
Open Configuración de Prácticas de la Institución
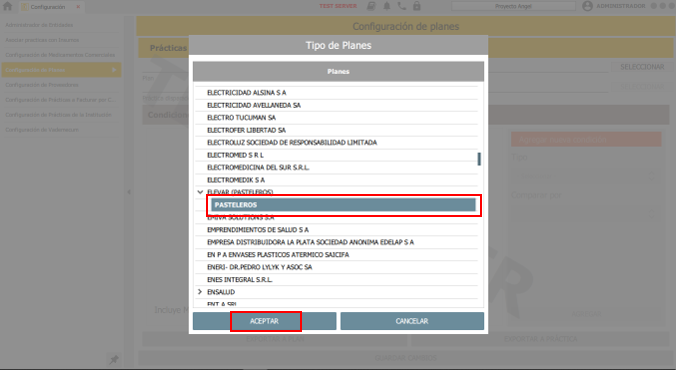60,115
